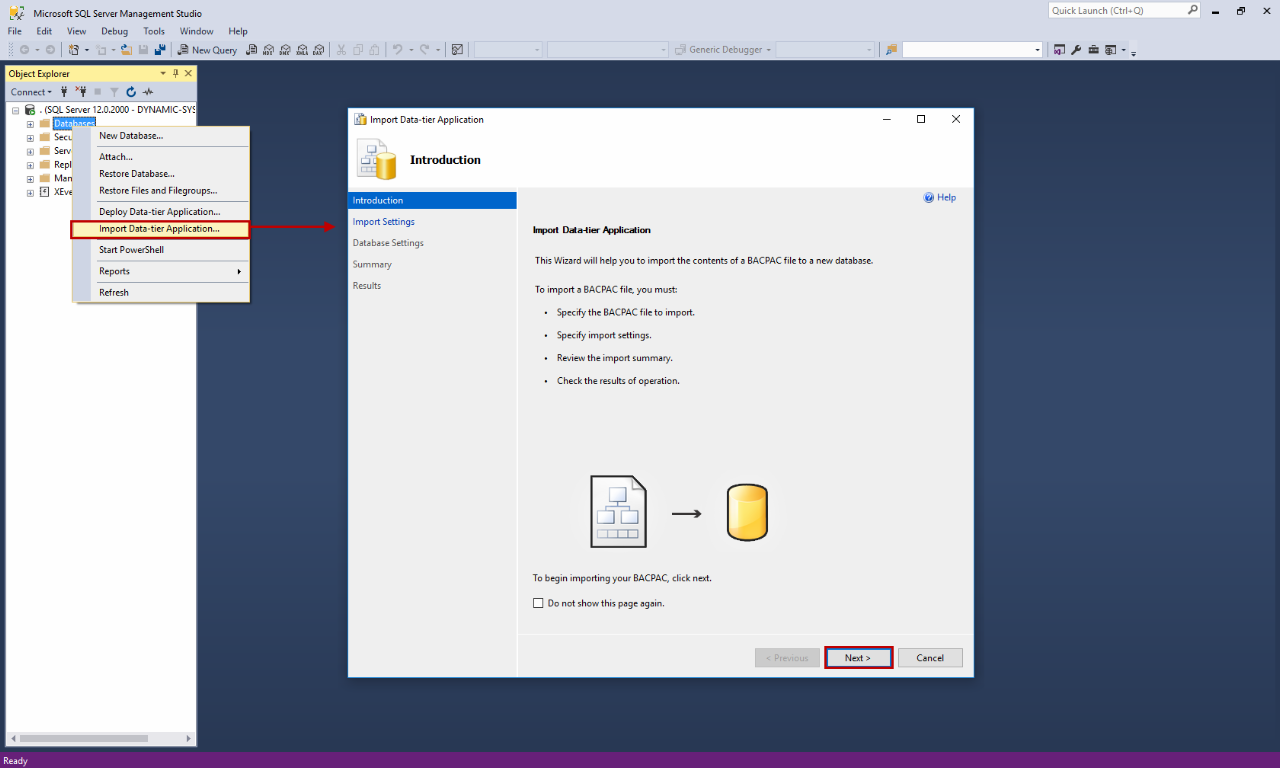The height and width of the screenshot is (768, 1280).
Task: Check 'Do not show this page again'
Action: 538,604
